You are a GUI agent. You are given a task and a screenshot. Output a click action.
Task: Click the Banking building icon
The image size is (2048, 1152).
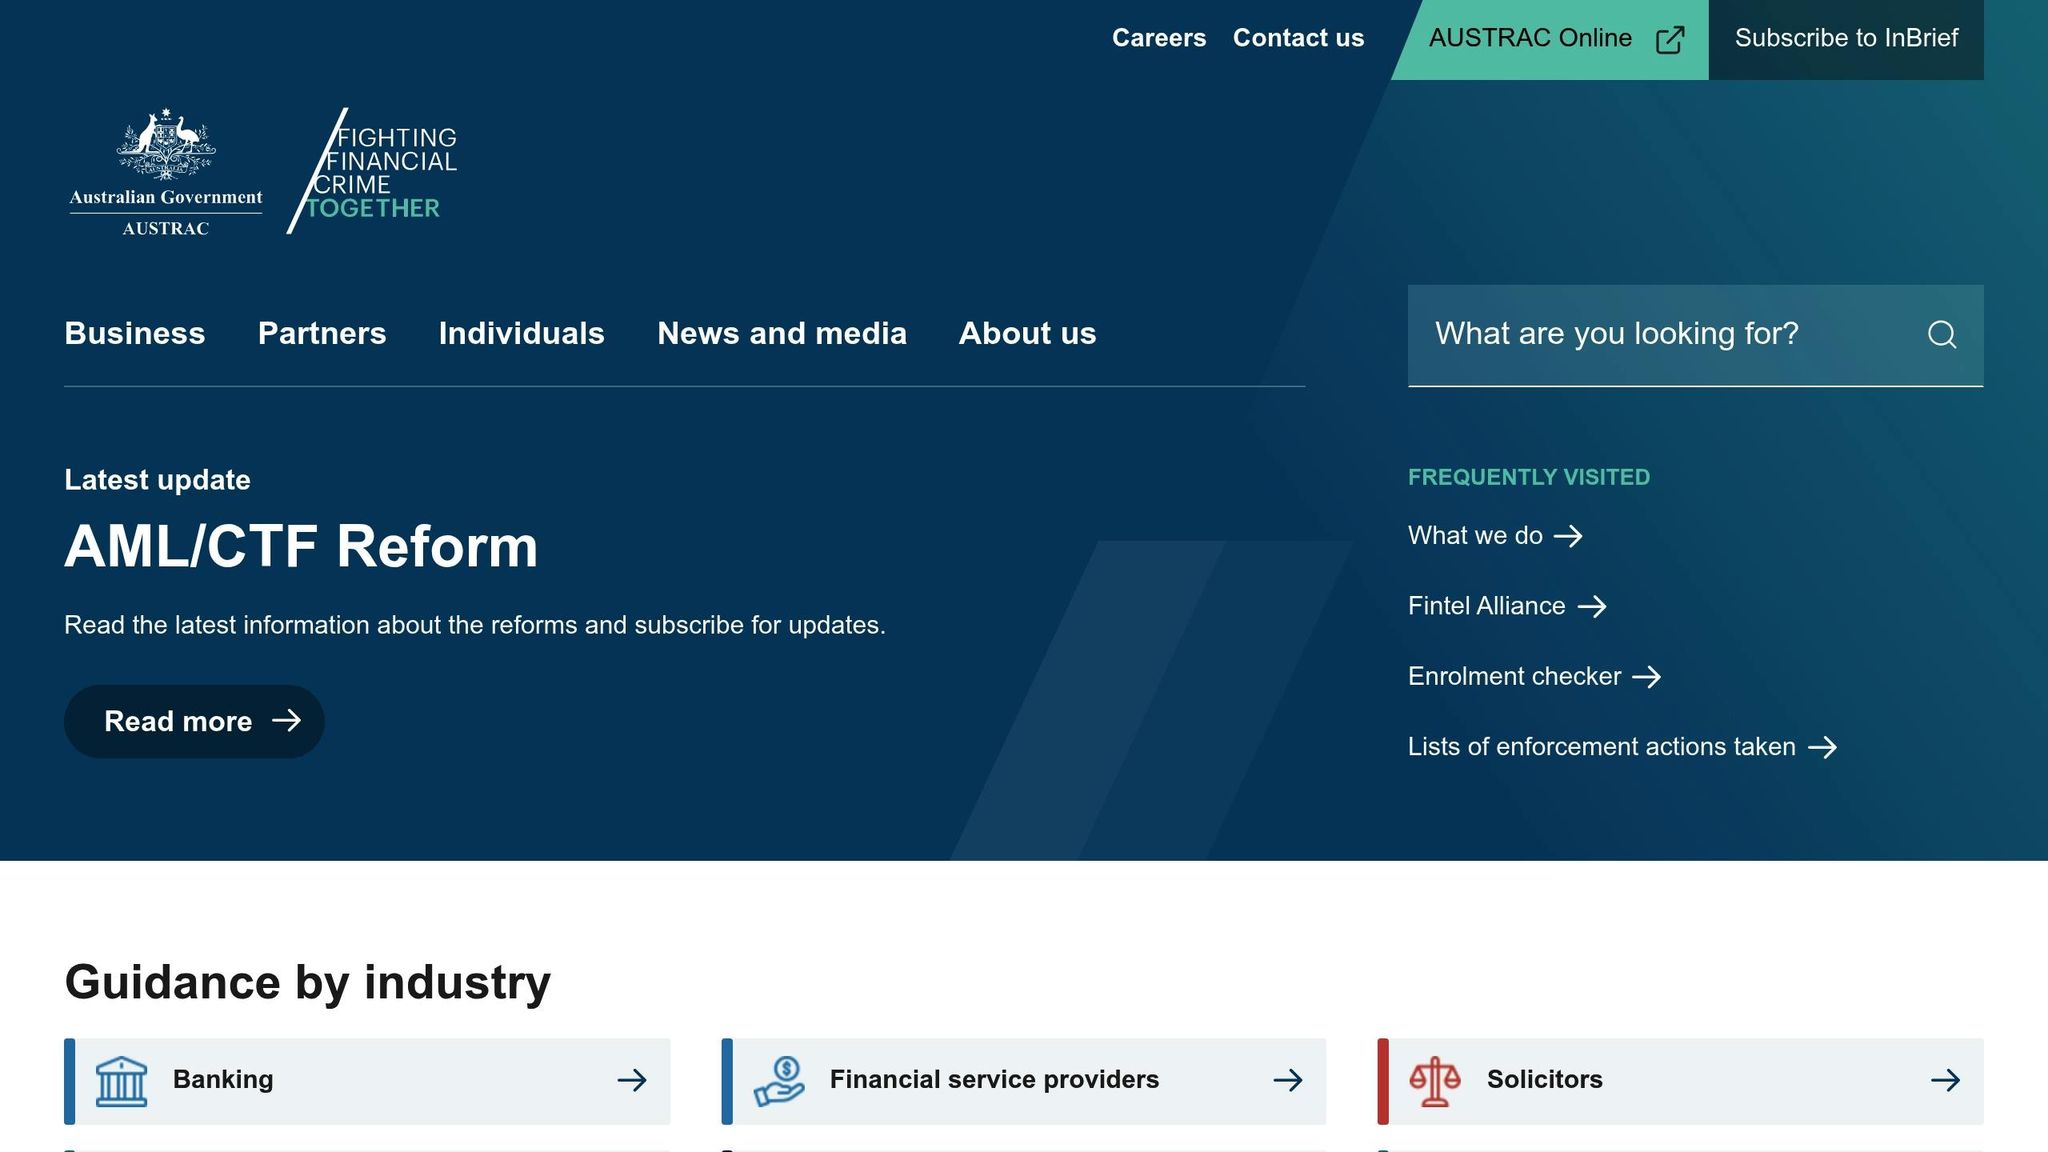click(121, 1081)
